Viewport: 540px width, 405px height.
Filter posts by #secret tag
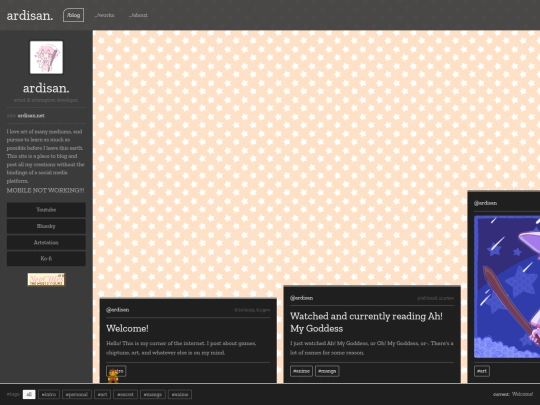(125, 394)
